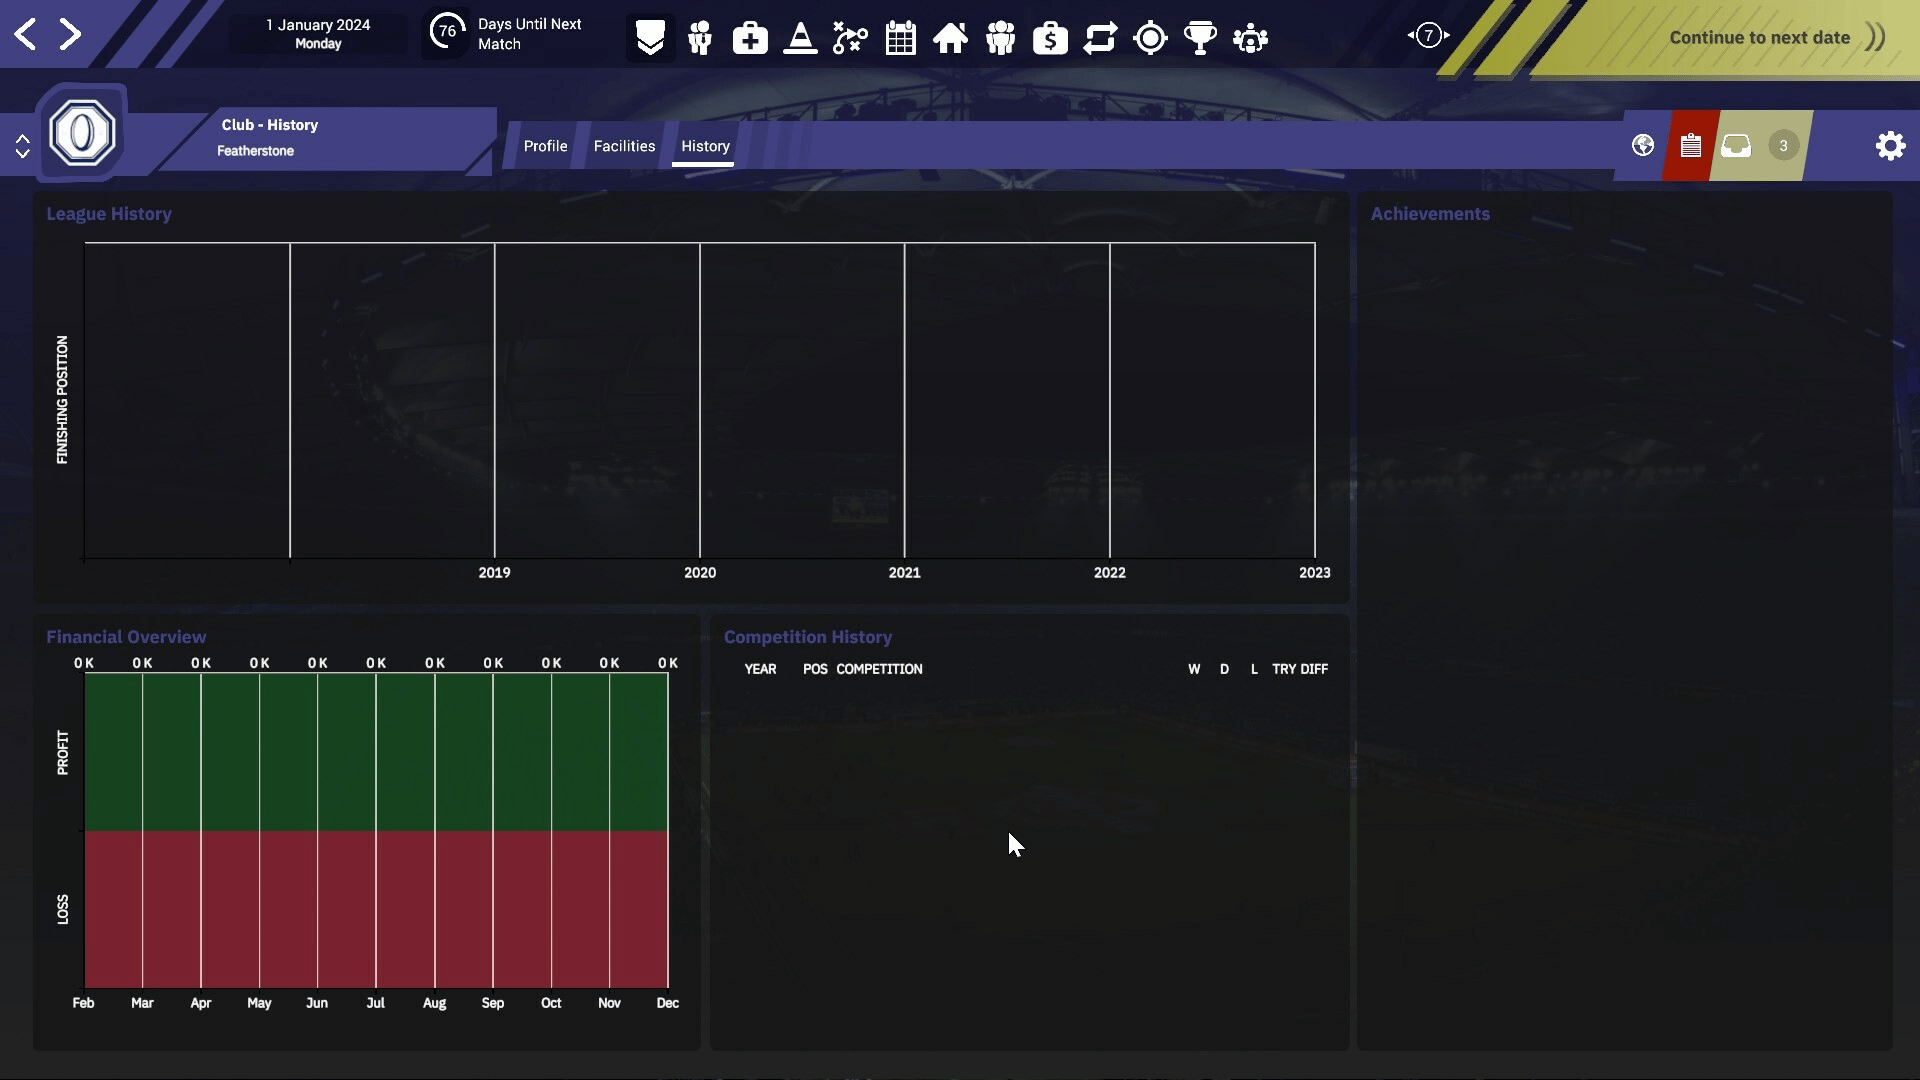This screenshot has width=1920, height=1080.
Task: Open the scouting target icon
Action: click(x=1150, y=39)
